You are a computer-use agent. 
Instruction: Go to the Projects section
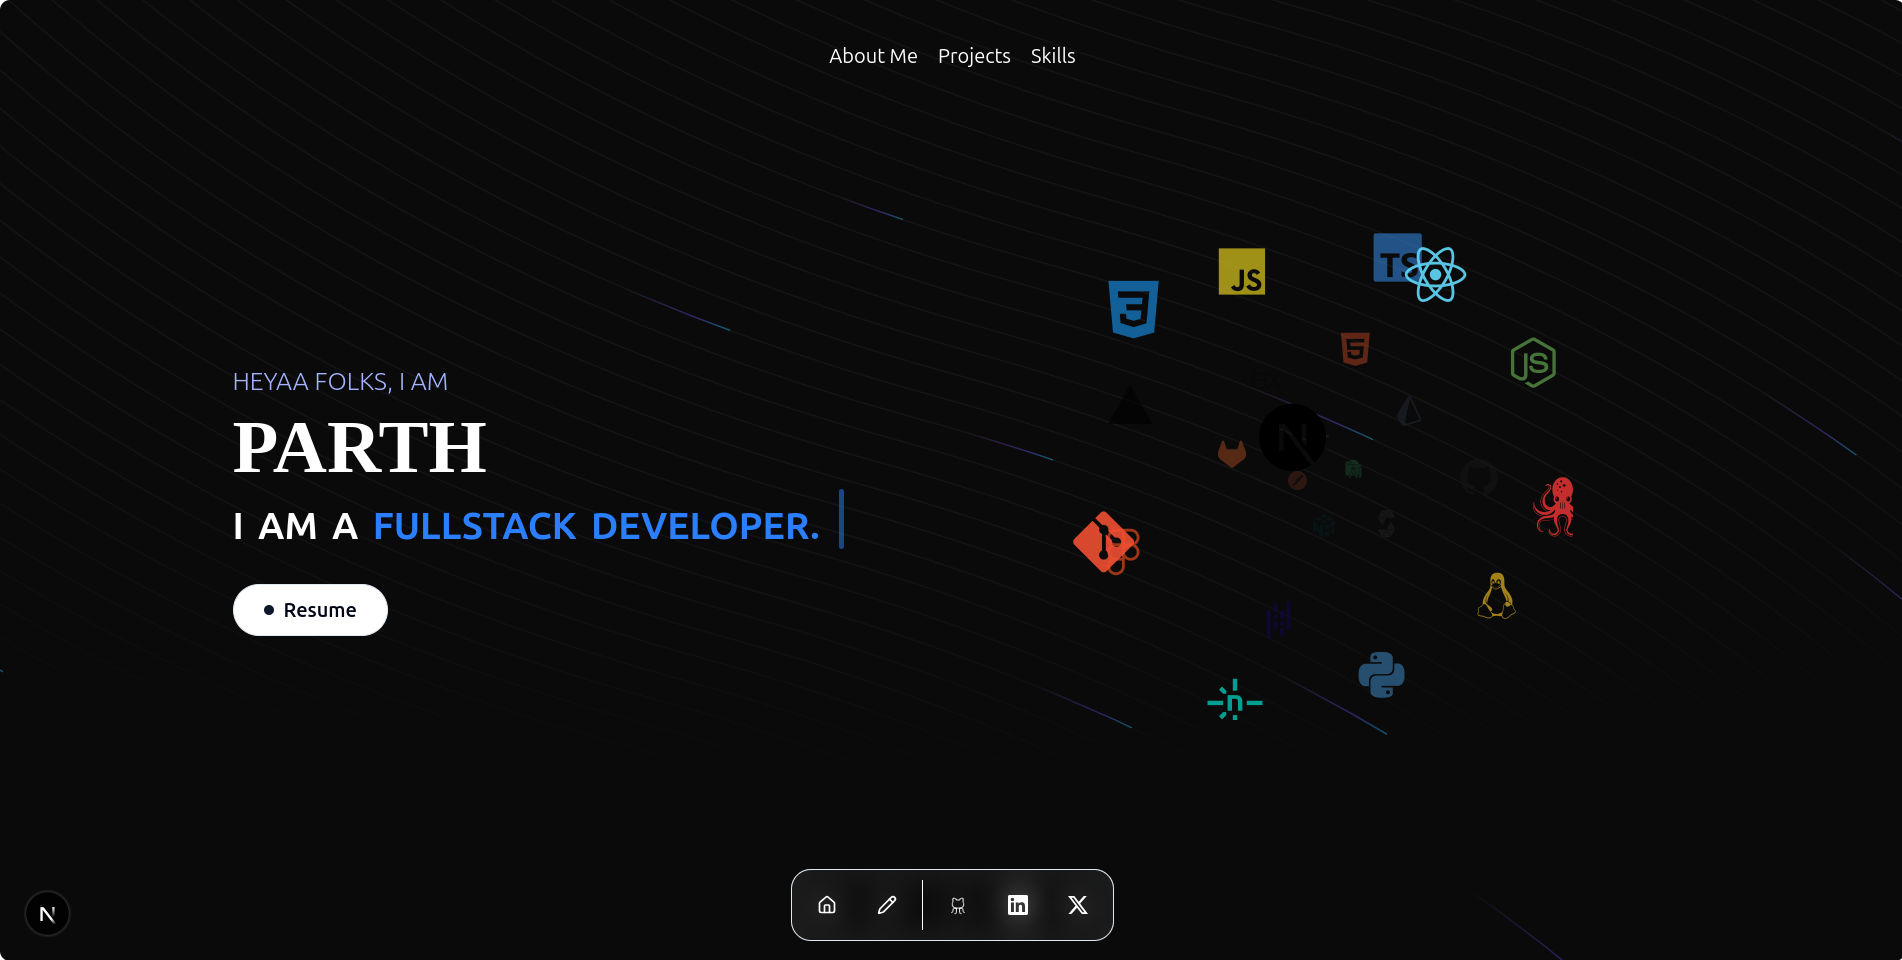tap(974, 56)
